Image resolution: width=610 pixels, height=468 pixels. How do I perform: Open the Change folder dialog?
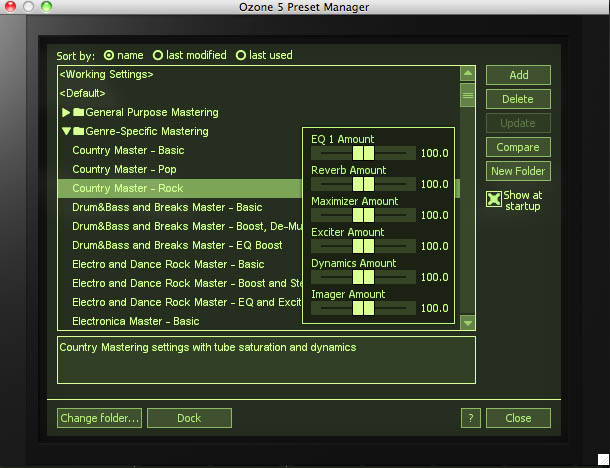click(x=99, y=418)
